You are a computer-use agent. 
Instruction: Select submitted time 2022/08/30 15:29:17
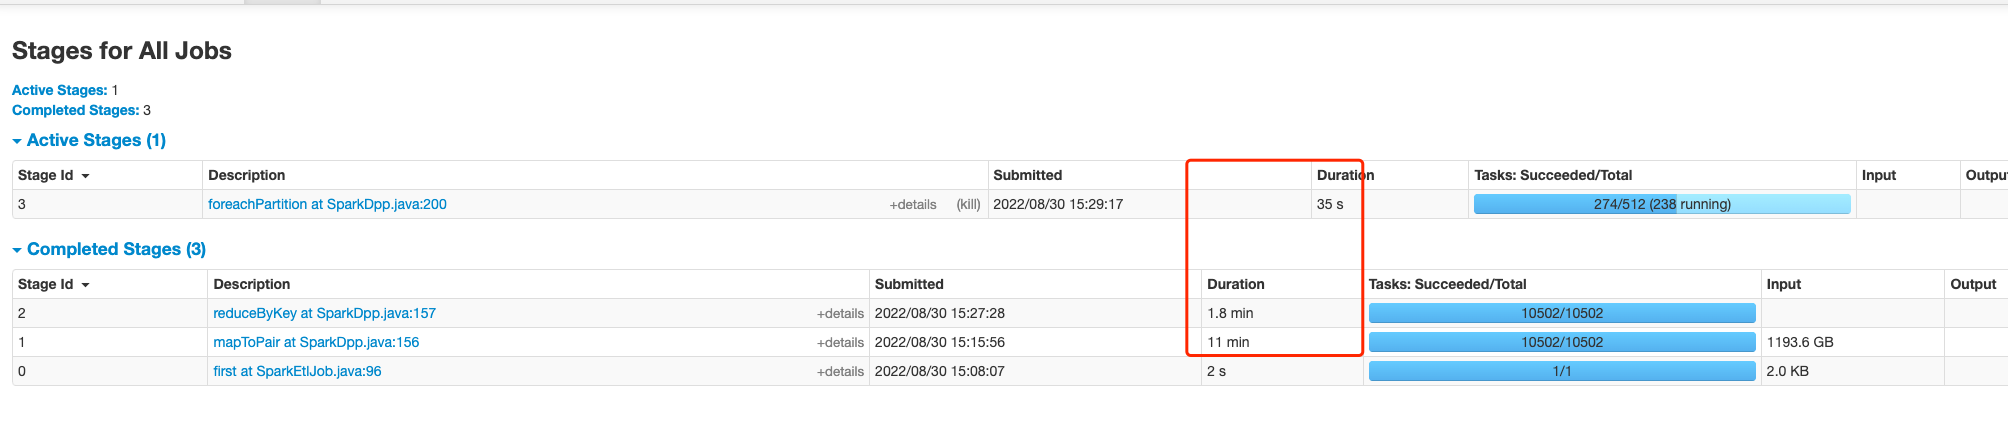[1058, 204]
